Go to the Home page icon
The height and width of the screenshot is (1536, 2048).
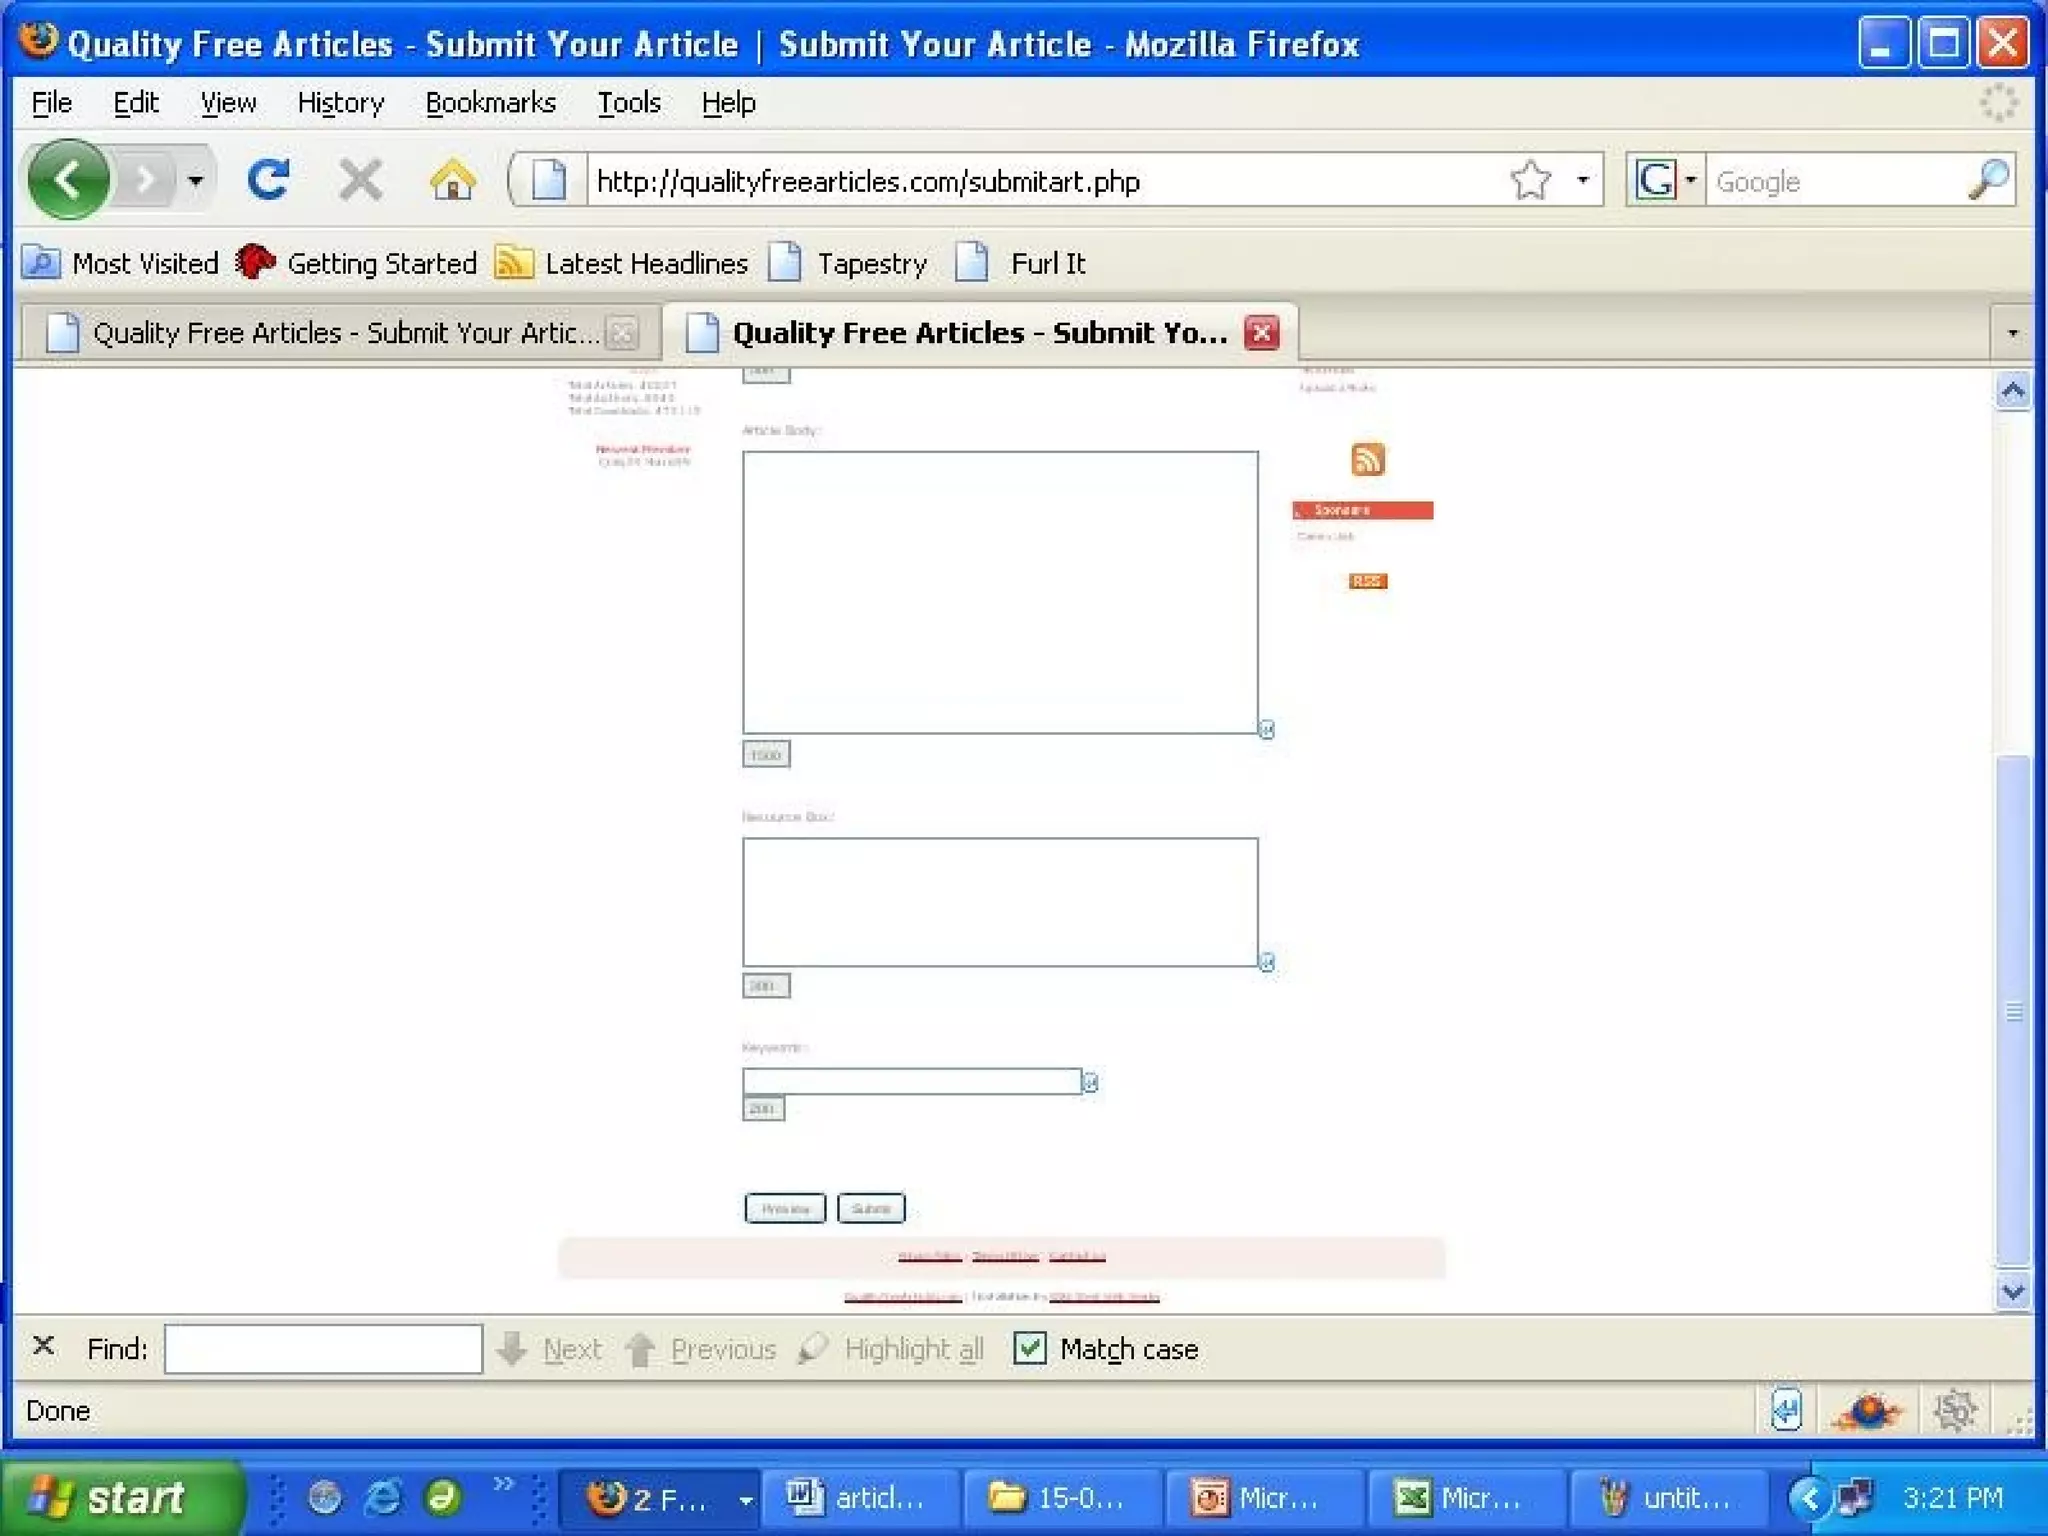452,181
